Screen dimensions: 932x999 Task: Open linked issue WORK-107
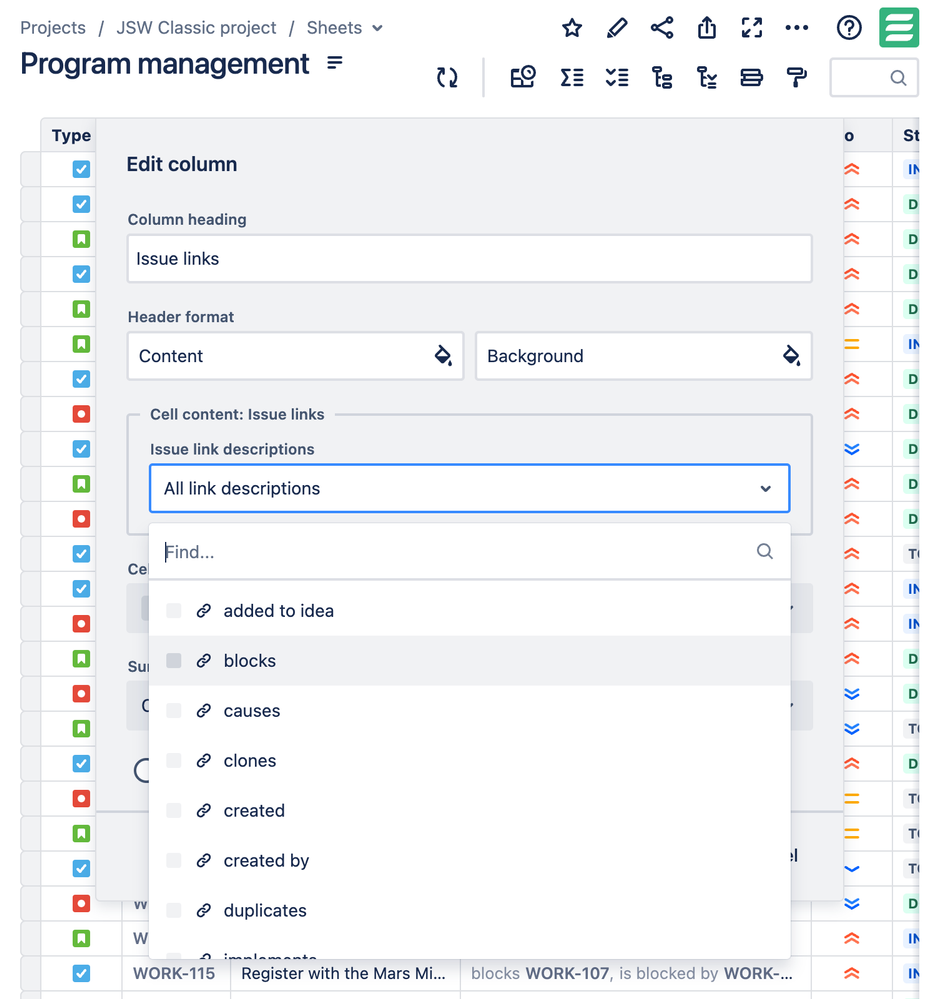point(567,973)
